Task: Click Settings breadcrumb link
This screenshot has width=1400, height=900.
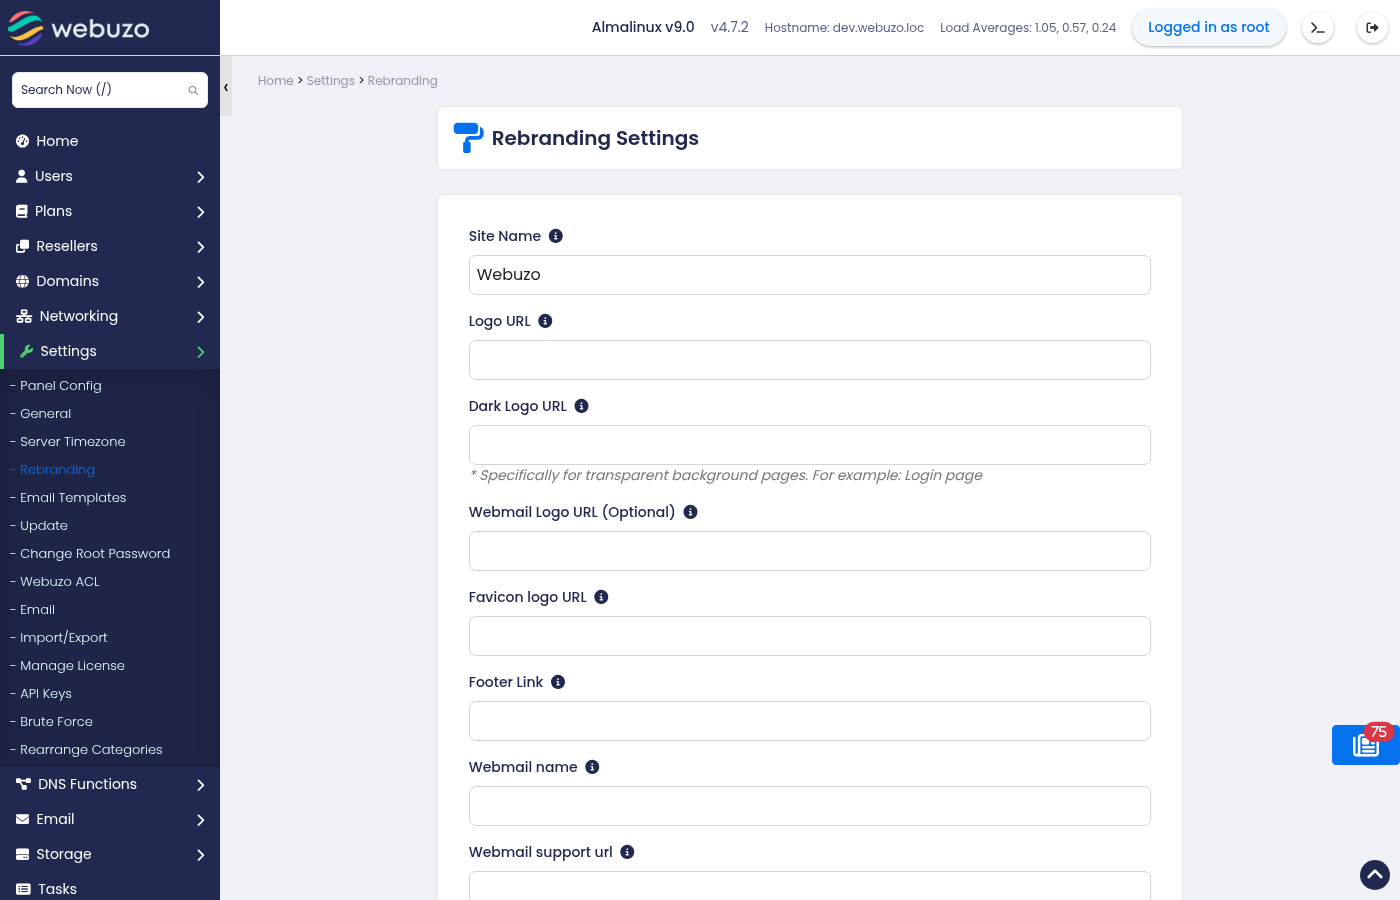Action: pos(331,81)
